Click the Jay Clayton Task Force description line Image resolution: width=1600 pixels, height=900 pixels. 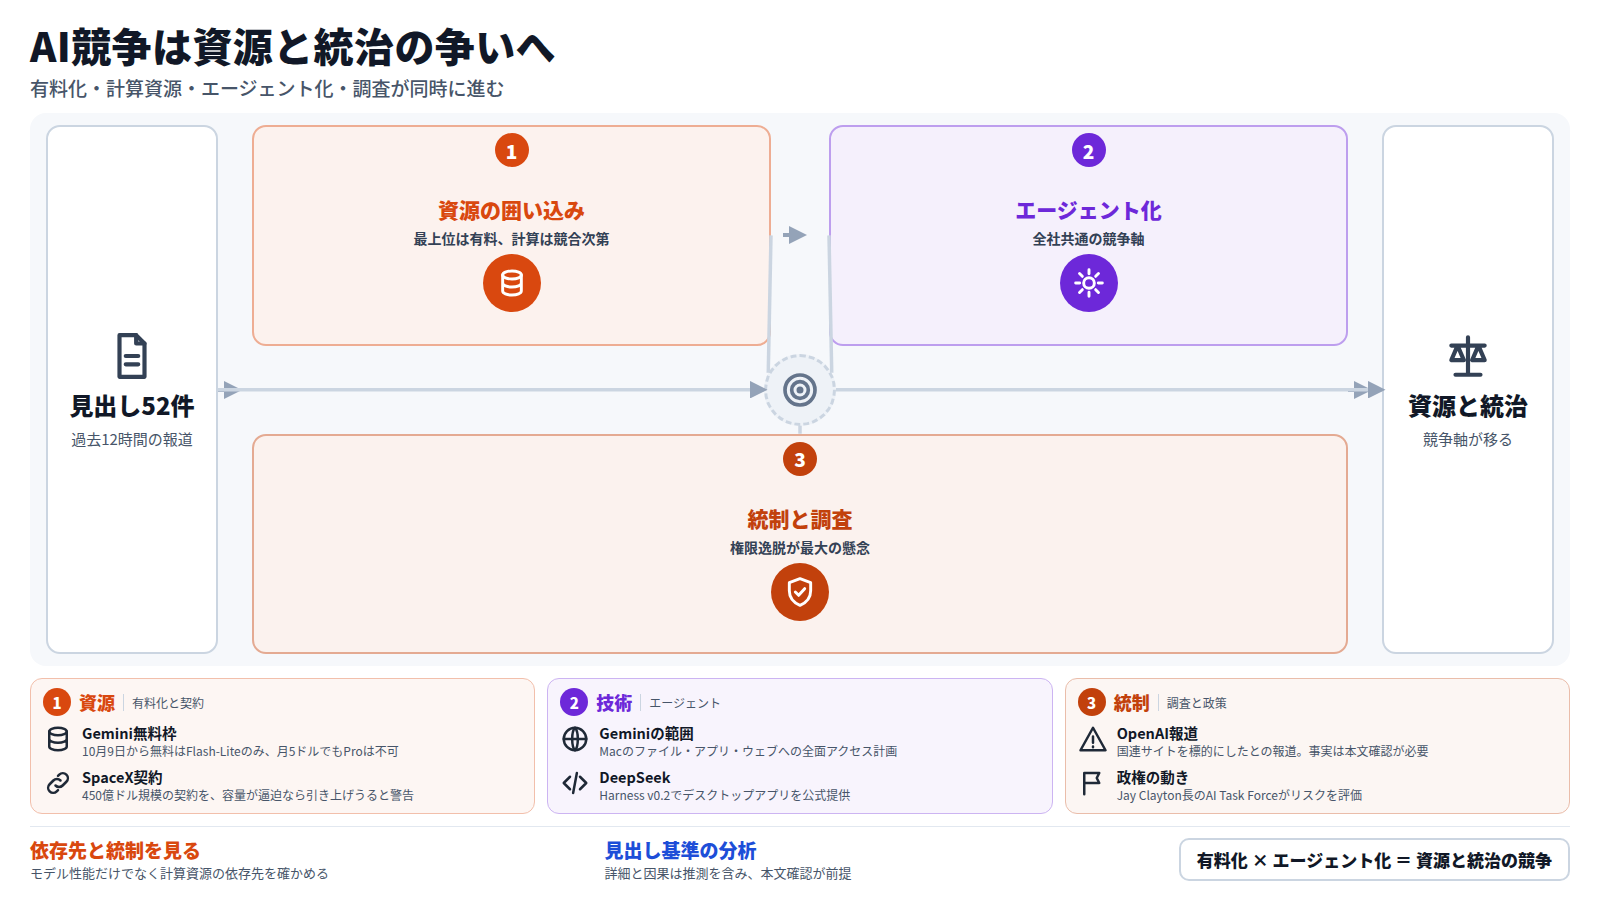coord(1239,796)
